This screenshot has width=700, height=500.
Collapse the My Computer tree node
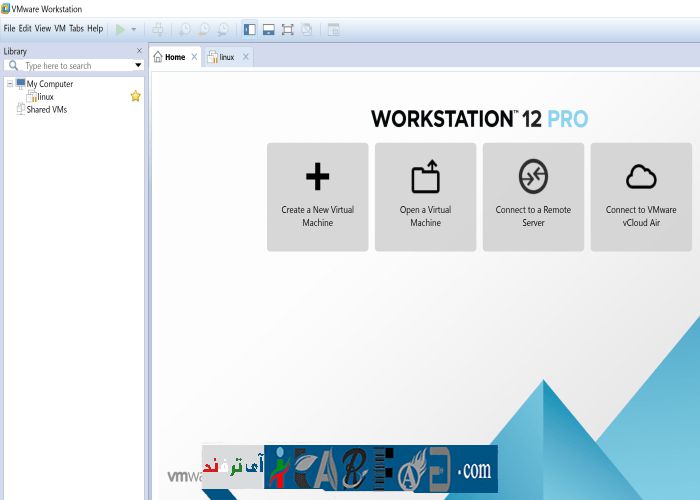click(x=10, y=84)
